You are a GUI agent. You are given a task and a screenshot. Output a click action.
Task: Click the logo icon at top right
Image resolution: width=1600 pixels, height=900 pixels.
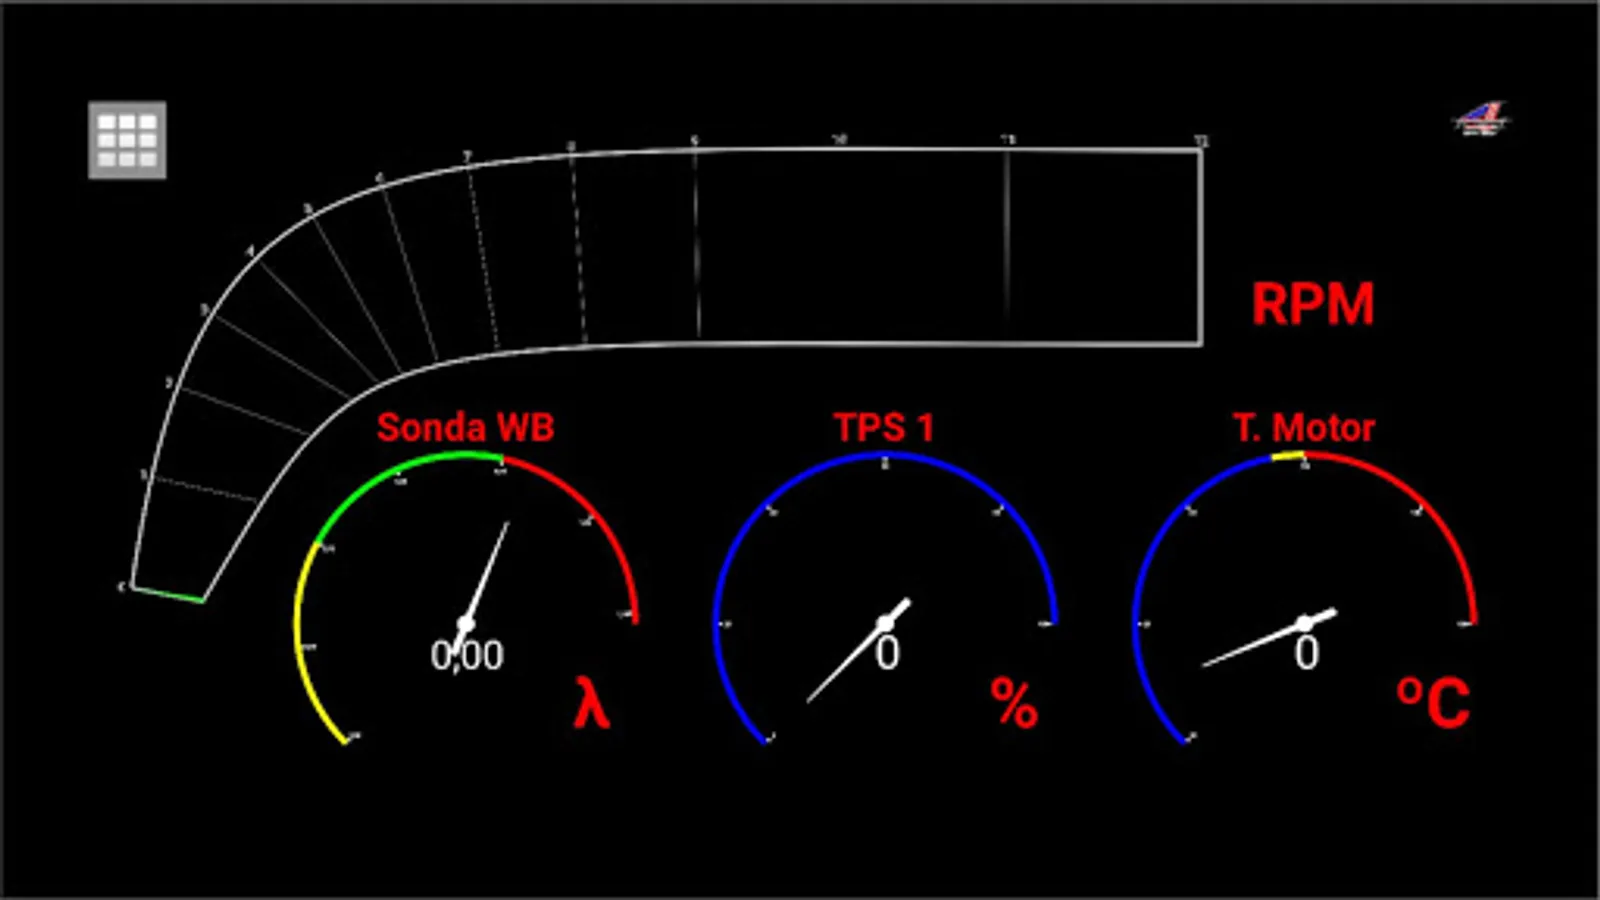coord(1481,119)
